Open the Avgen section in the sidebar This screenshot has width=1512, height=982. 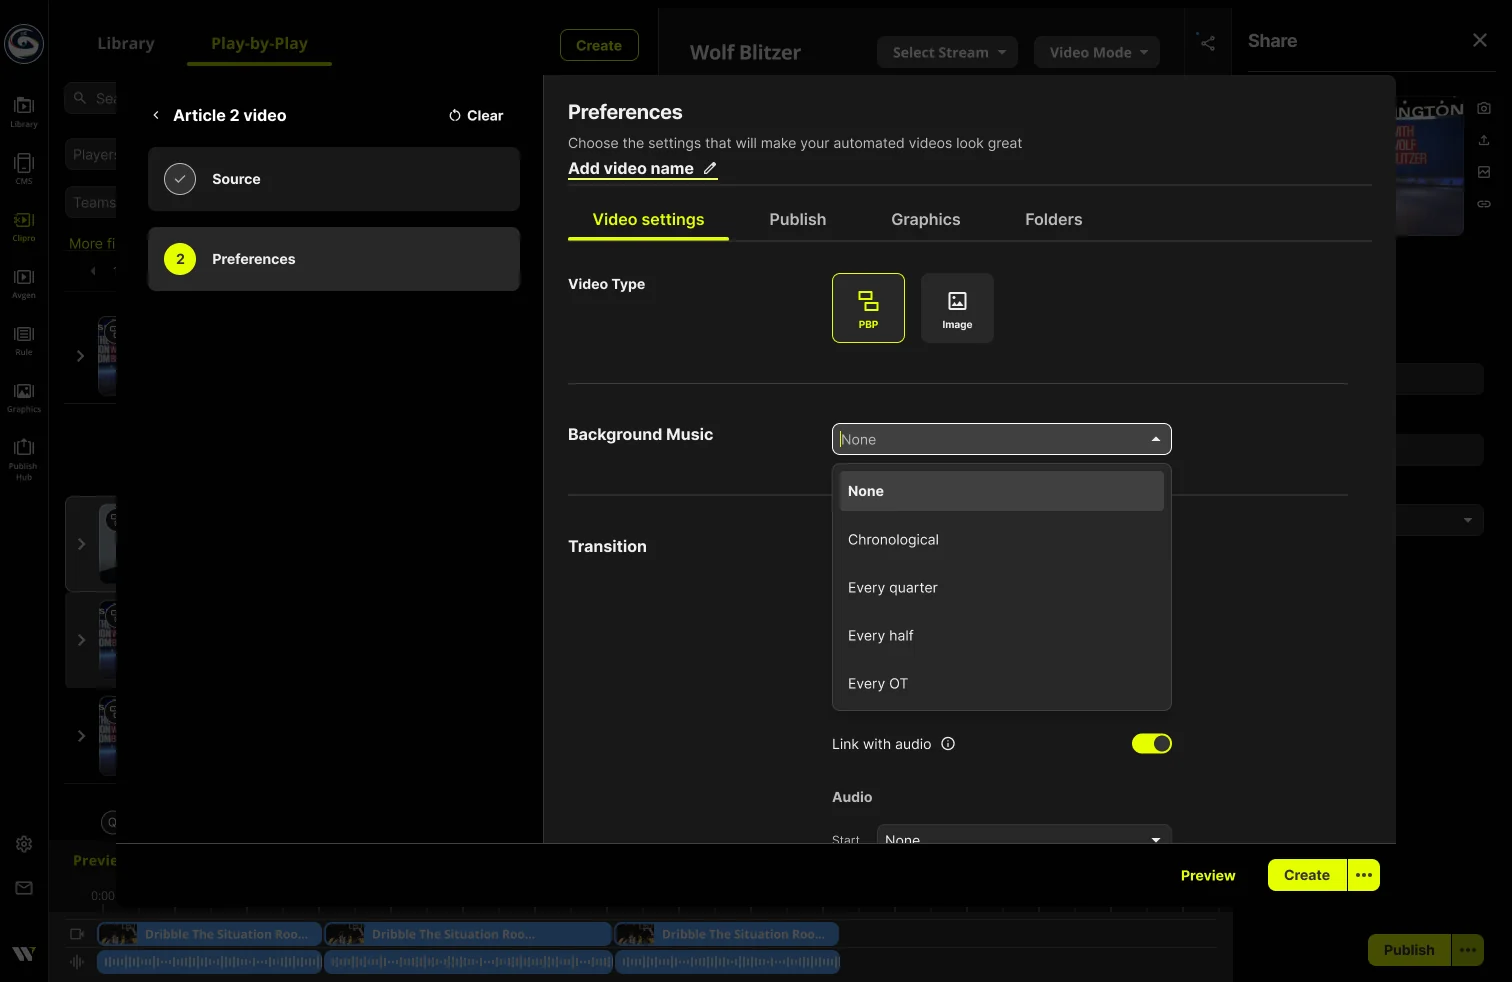point(24,282)
